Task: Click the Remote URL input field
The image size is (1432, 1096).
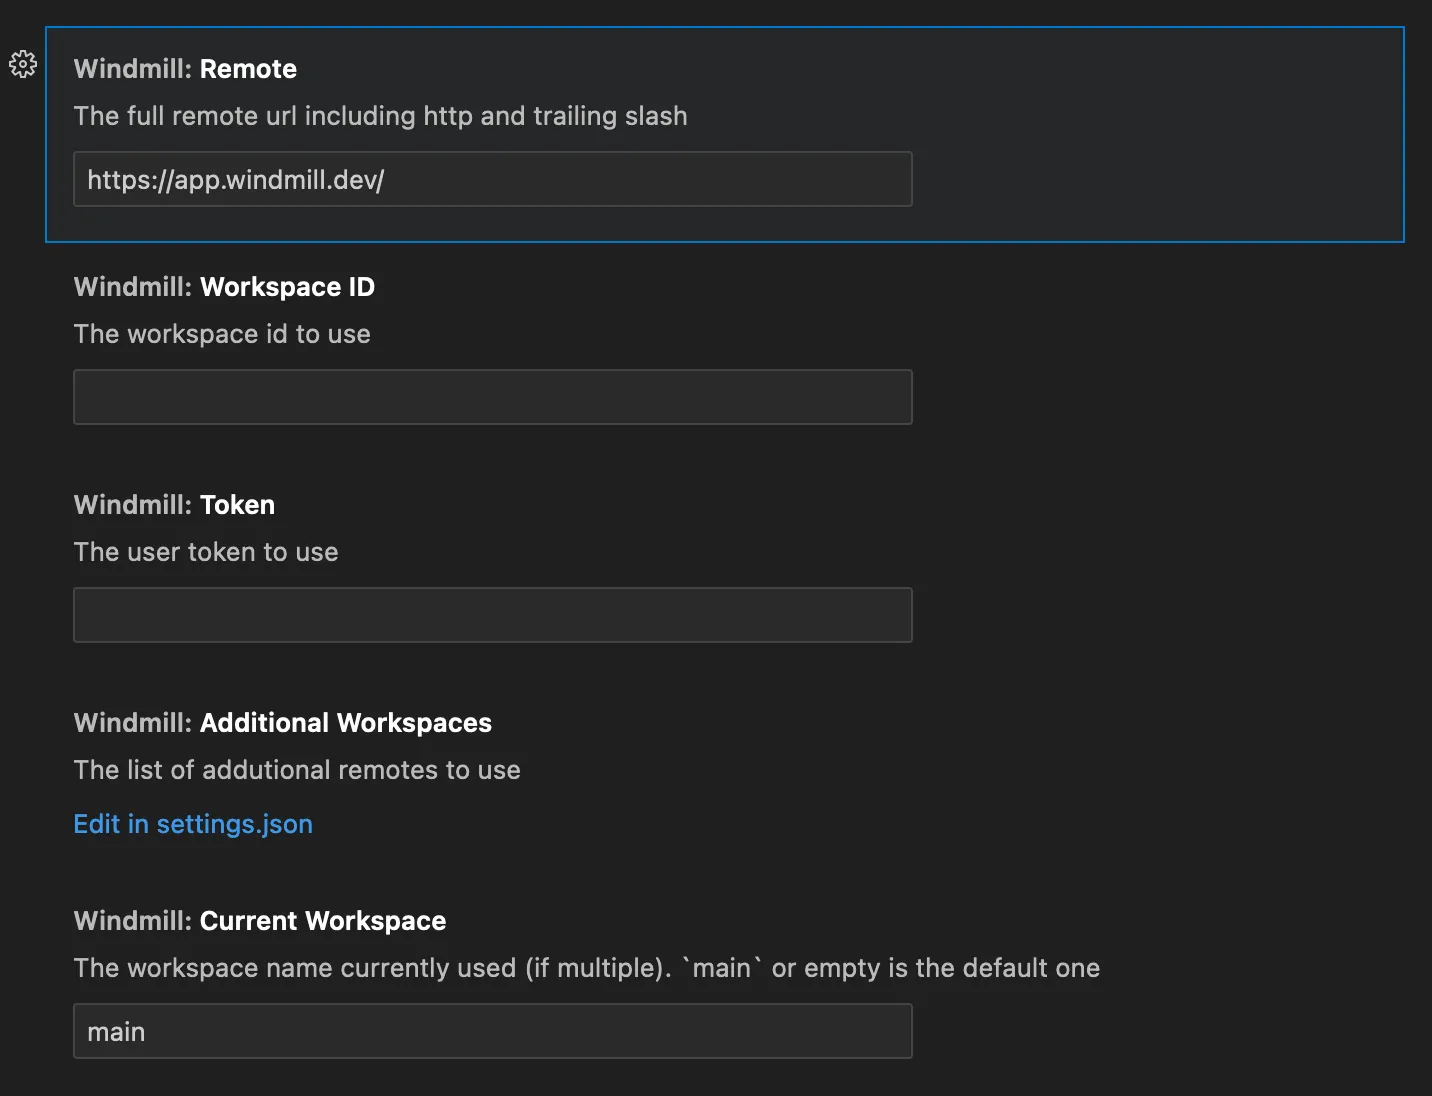Action: click(x=492, y=180)
